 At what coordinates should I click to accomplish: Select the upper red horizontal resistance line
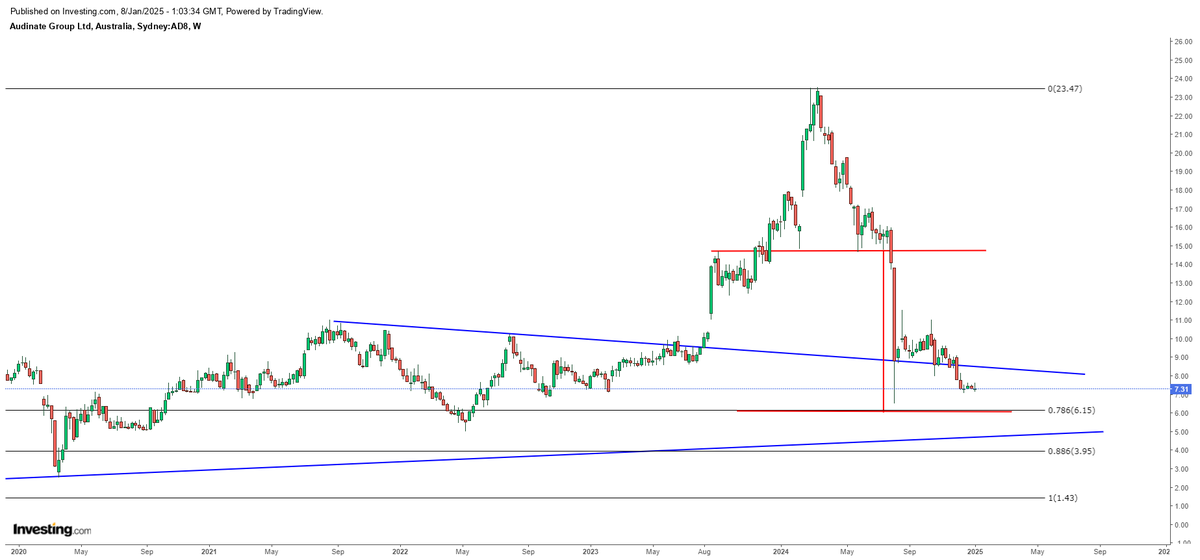click(849, 250)
